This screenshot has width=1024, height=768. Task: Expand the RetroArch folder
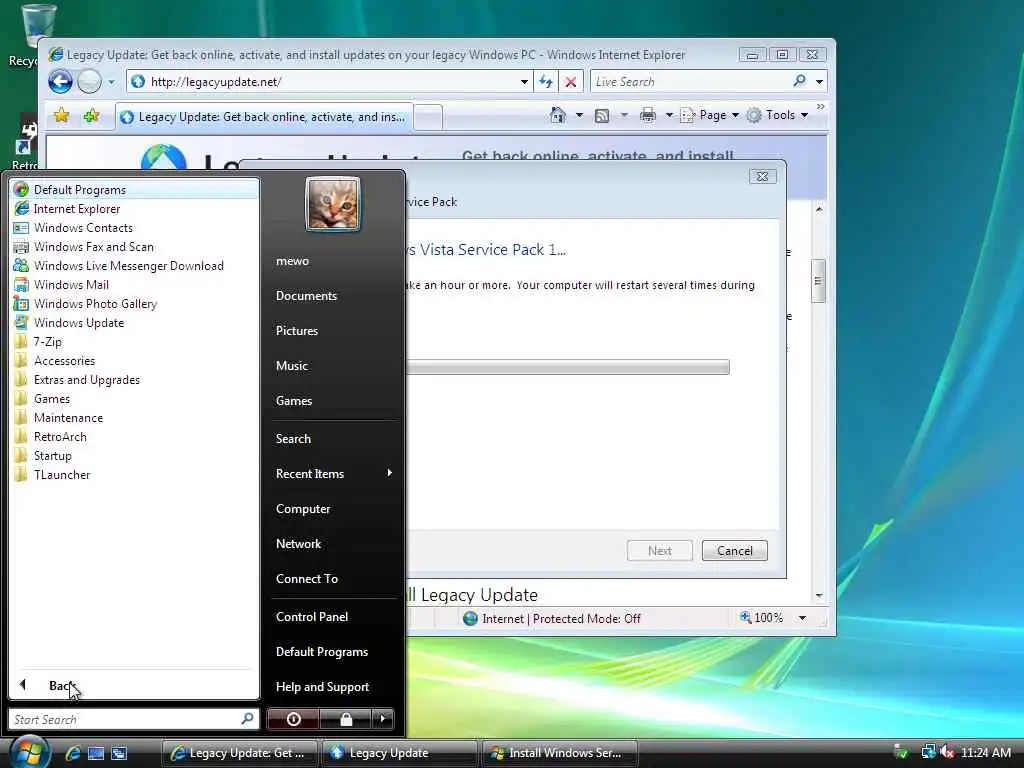click(135, 436)
